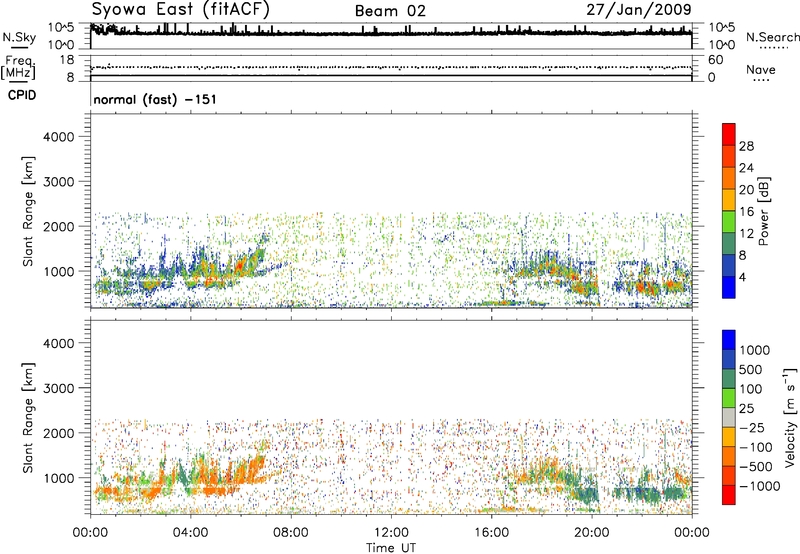Click the 'N.Search' legend label

[x=773, y=37]
